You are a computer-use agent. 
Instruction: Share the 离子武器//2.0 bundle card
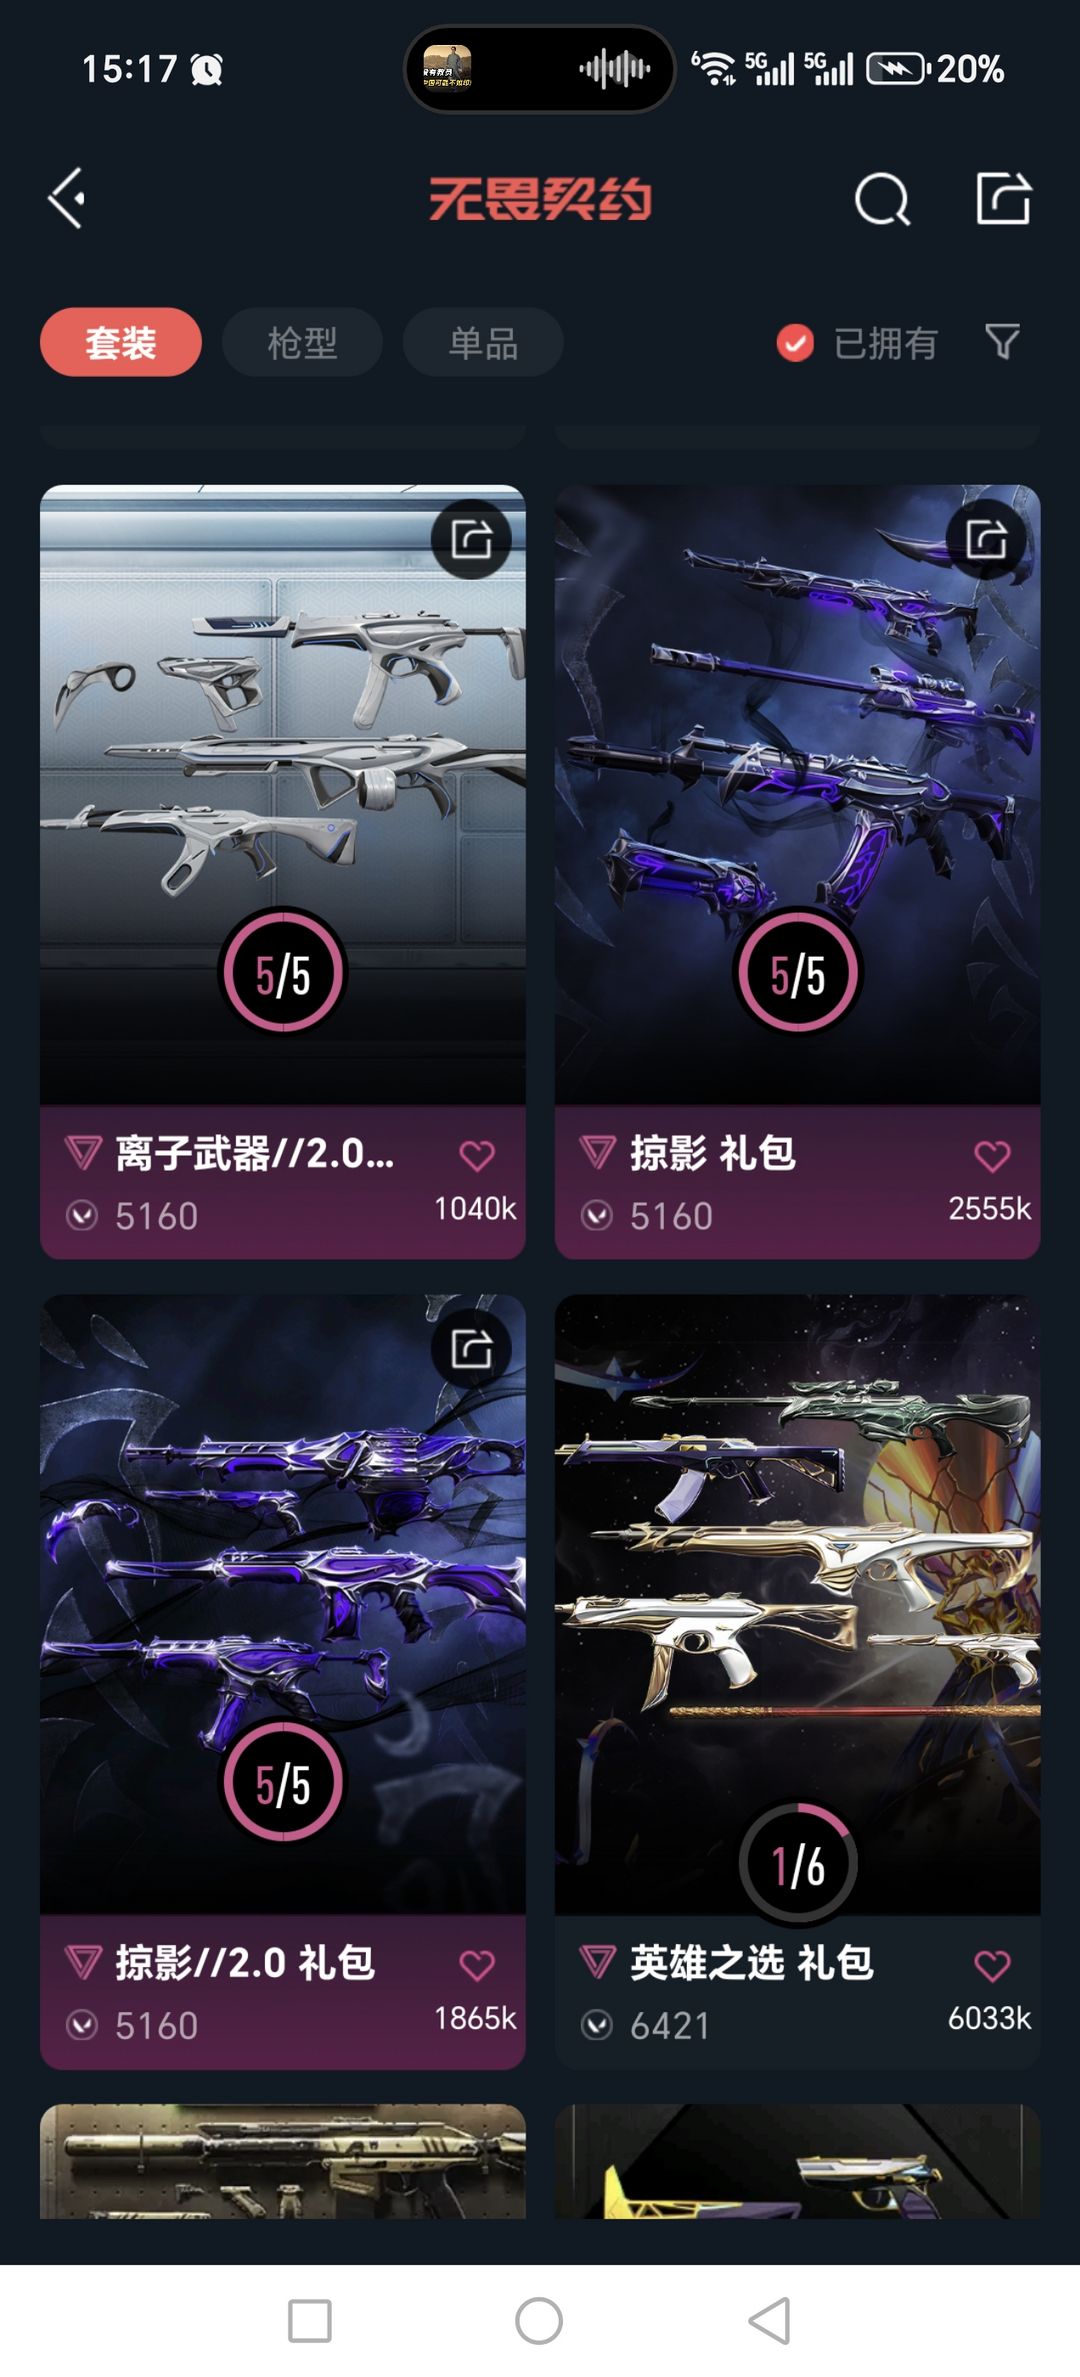click(471, 539)
